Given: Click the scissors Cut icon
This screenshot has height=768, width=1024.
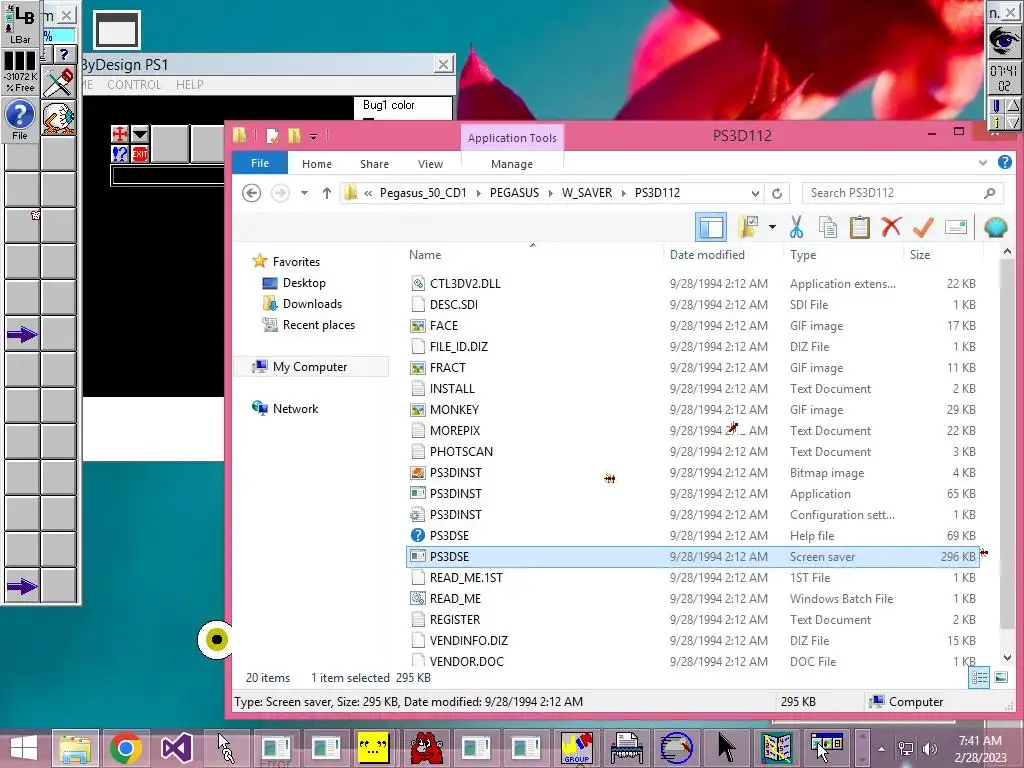Looking at the screenshot, I should coord(796,227).
